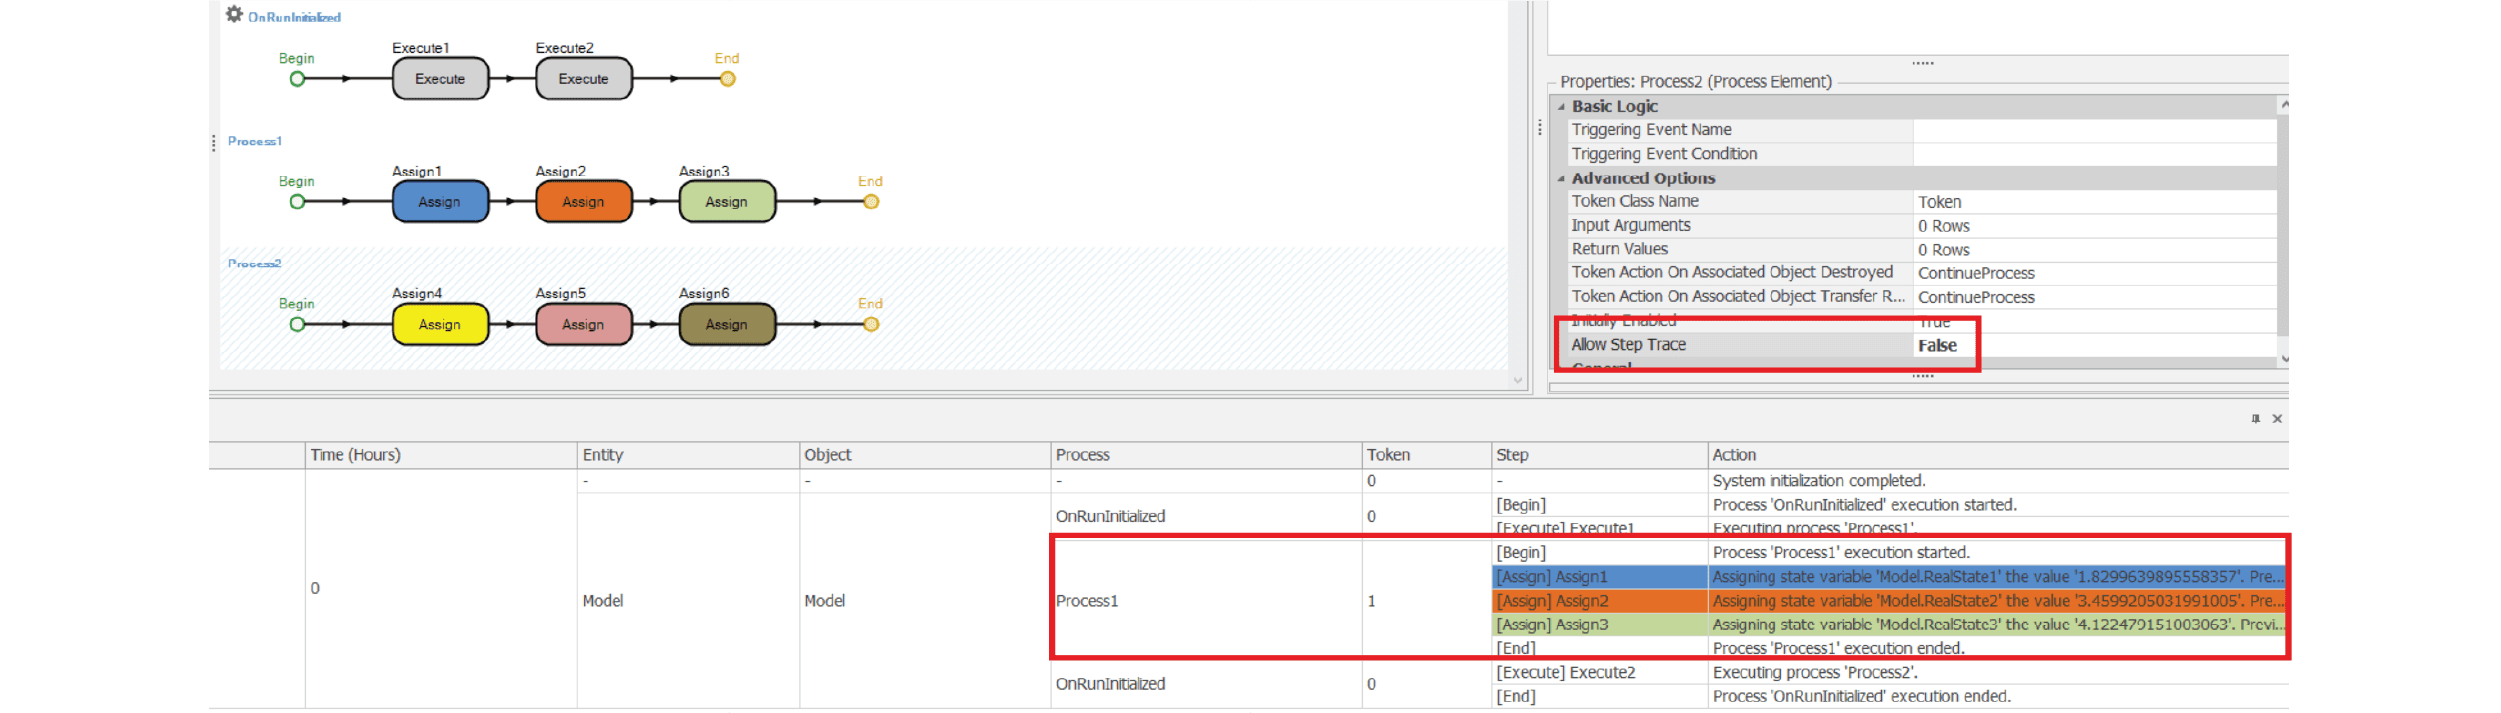
Task: Open the Process1 process label
Action: (x=255, y=141)
